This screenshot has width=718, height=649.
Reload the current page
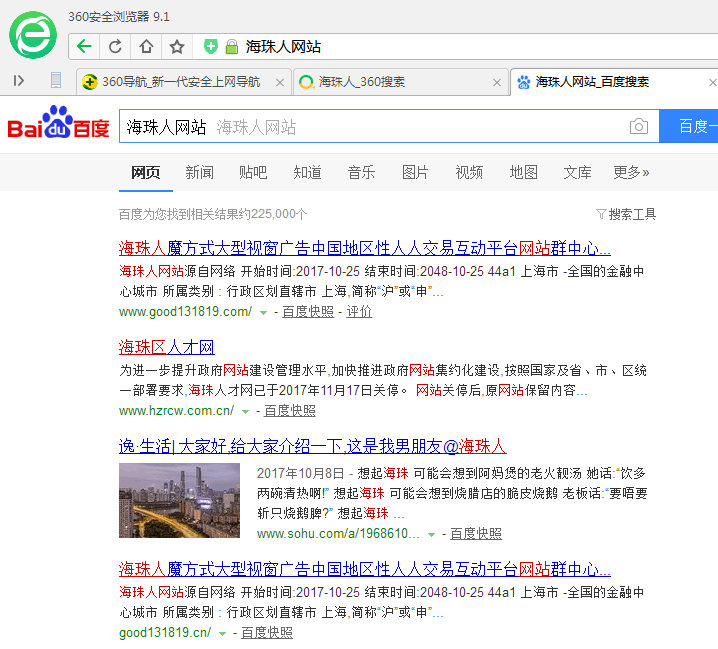click(115, 46)
